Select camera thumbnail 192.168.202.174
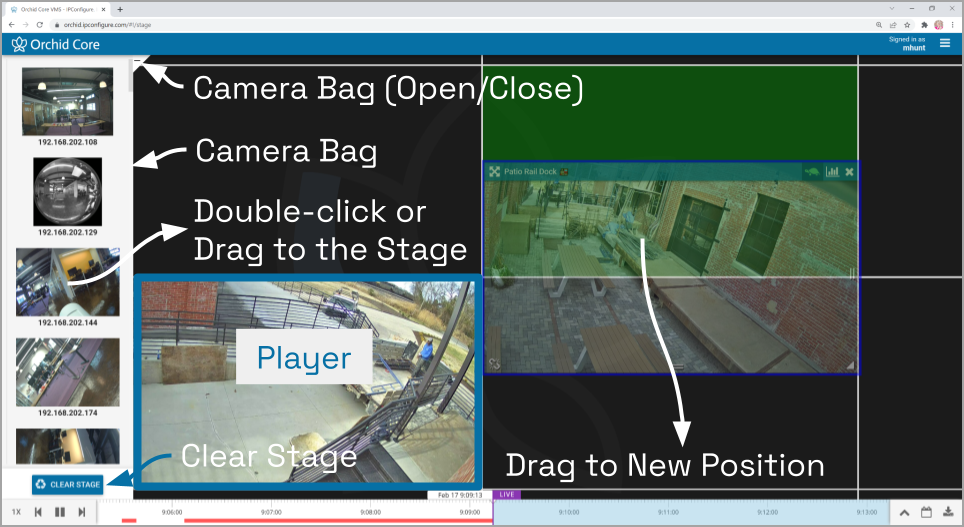The image size is (964, 527). (x=68, y=372)
